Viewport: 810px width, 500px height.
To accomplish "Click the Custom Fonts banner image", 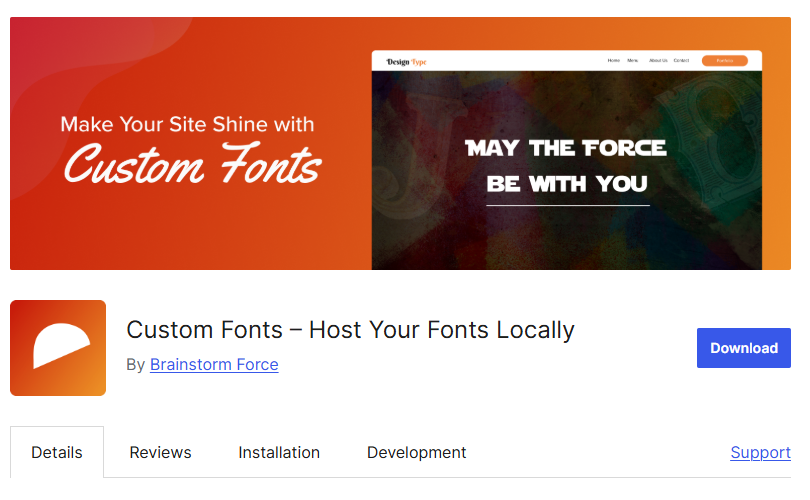I will tap(400, 143).
